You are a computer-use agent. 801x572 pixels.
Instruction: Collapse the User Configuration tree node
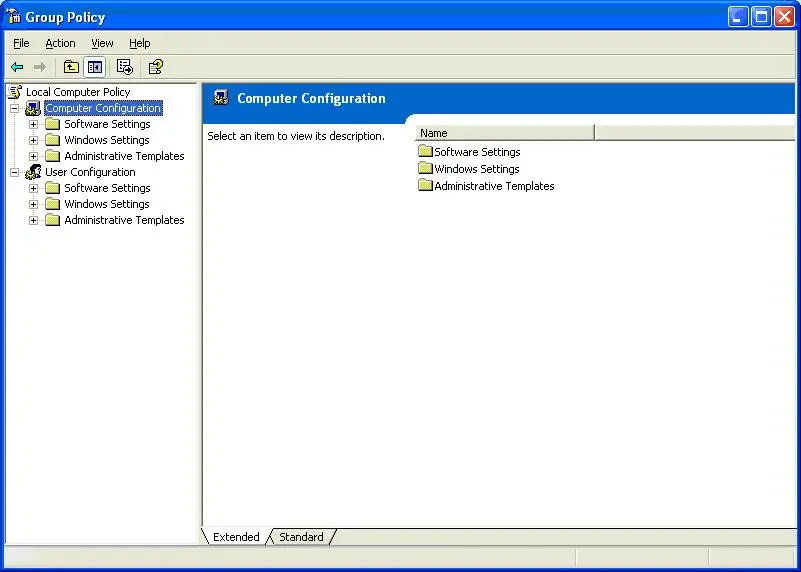(x=14, y=172)
